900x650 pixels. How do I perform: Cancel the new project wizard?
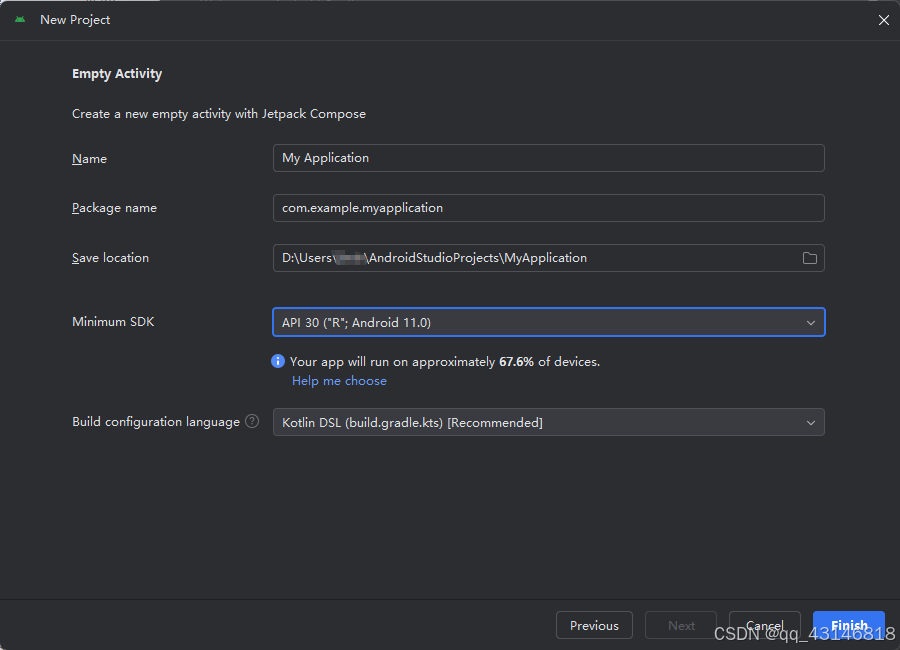pyautogui.click(x=764, y=625)
